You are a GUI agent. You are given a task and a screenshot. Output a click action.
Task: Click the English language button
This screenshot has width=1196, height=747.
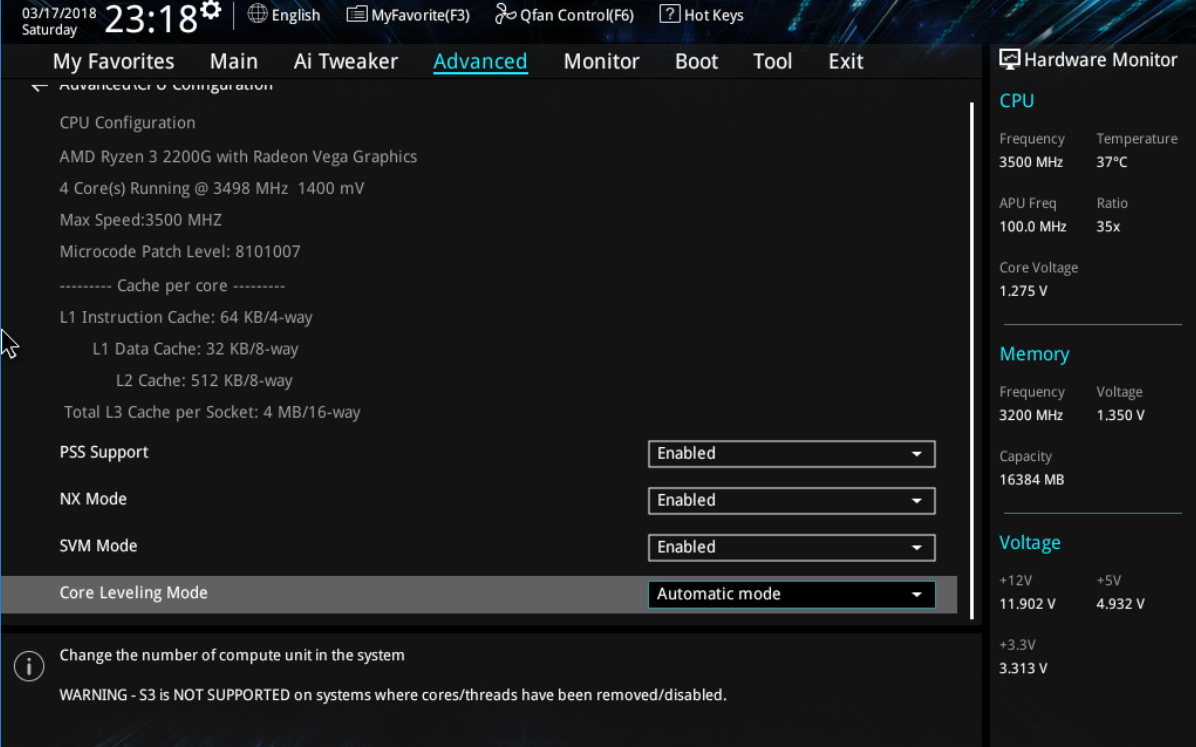(284, 14)
